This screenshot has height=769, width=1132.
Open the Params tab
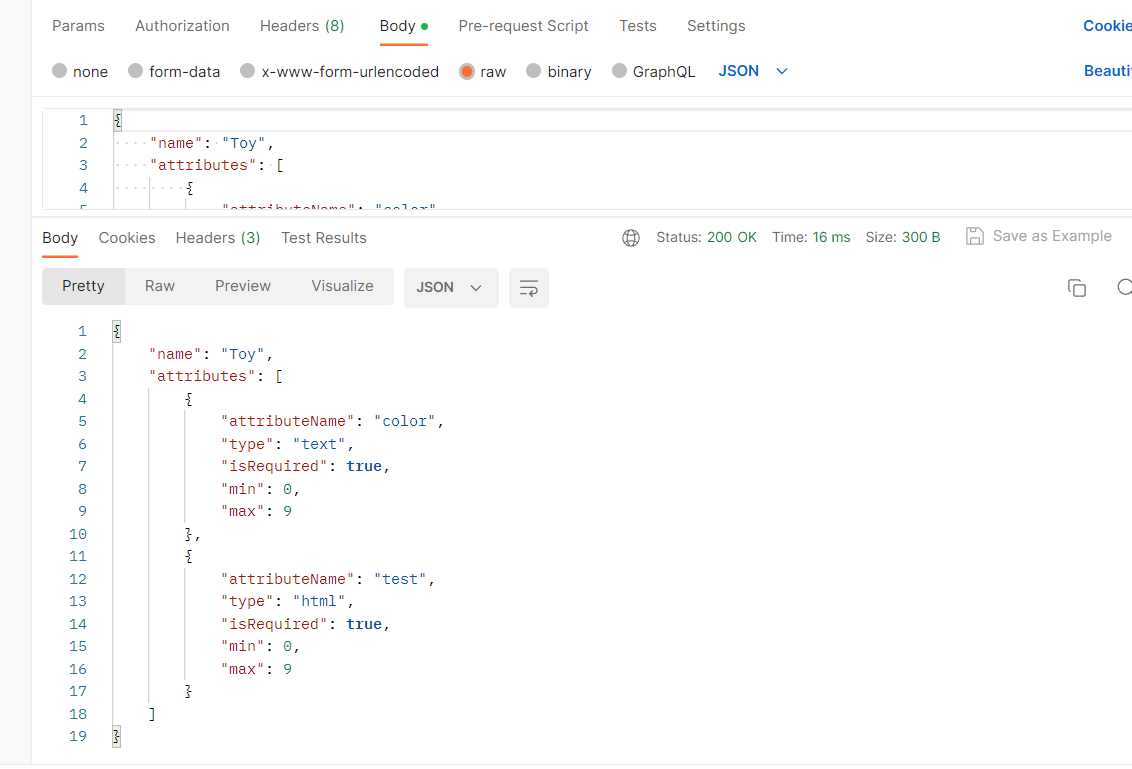point(78,26)
